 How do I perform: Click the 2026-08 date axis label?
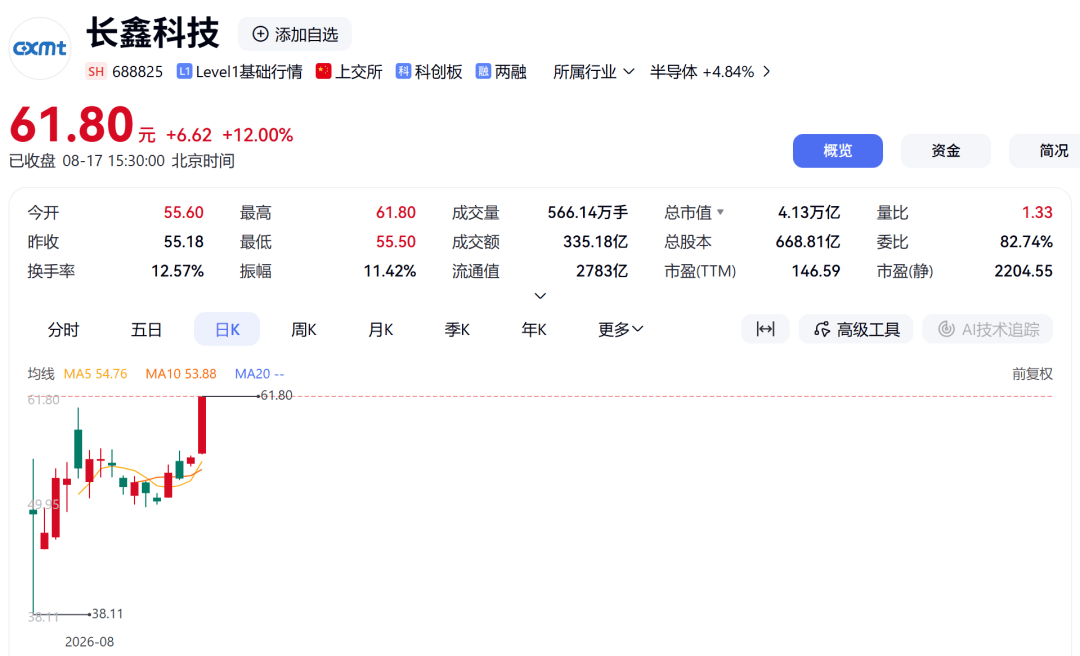pyautogui.click(x=90, y=642)
